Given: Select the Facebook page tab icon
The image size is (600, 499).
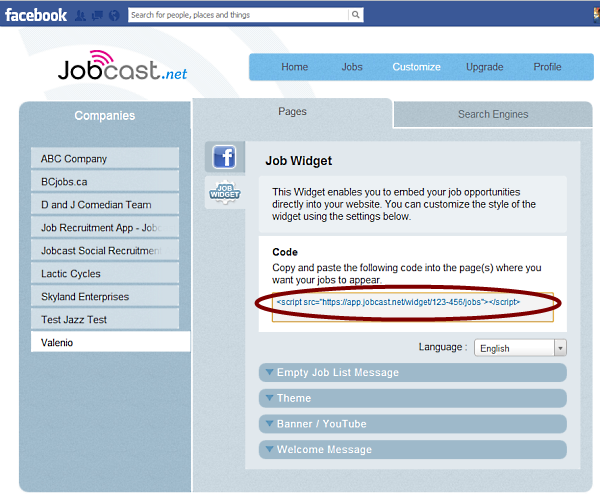Looking at the screenshot, I should pos(225,157).
